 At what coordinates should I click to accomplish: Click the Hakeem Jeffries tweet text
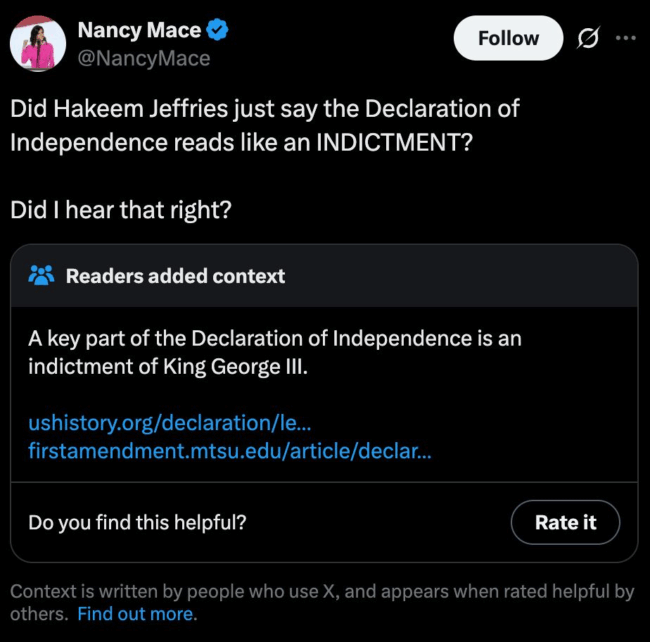pos(264,125)
